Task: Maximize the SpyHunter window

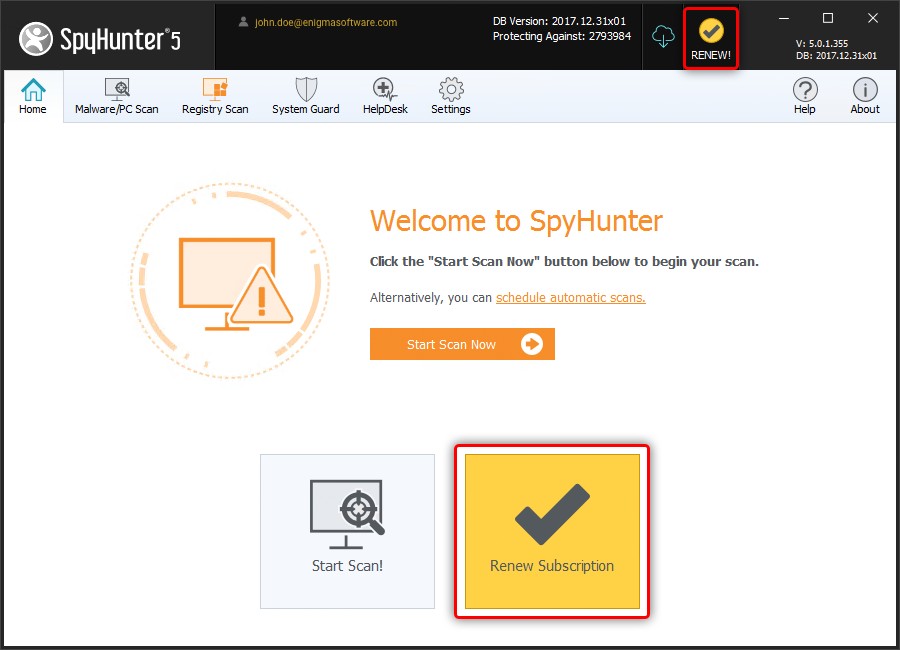Action: [827, 18]
